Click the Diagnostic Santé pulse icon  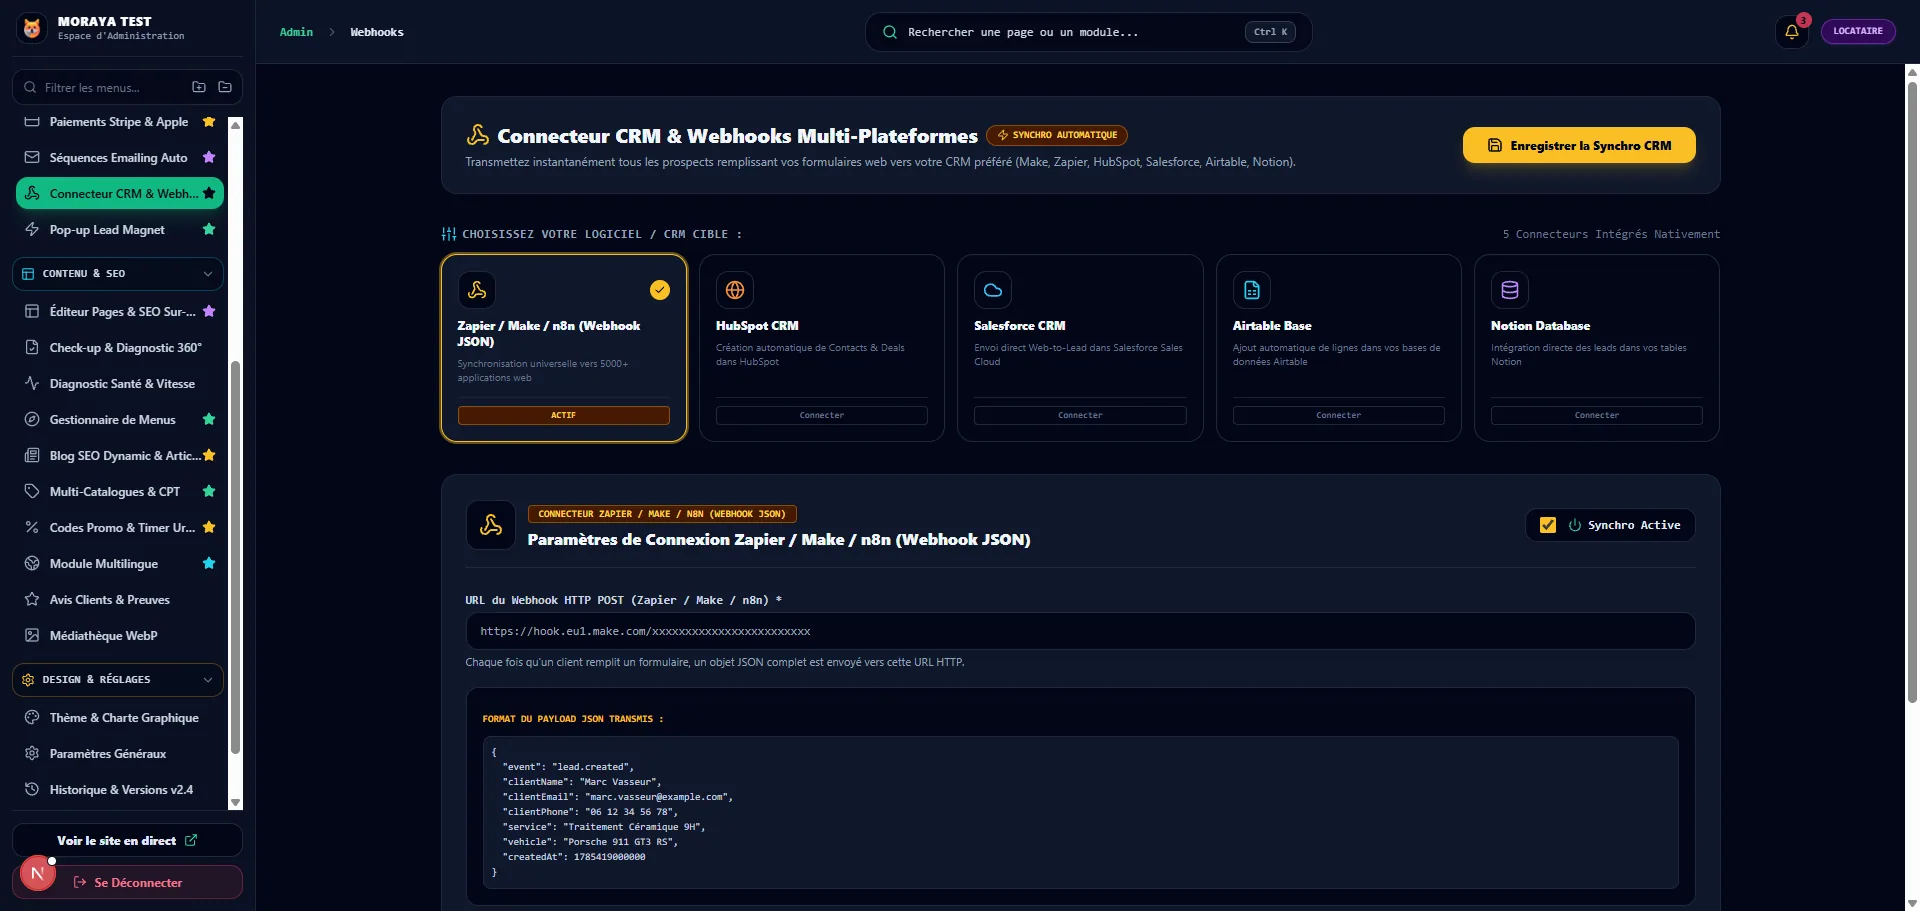click(x=32, y=384)
